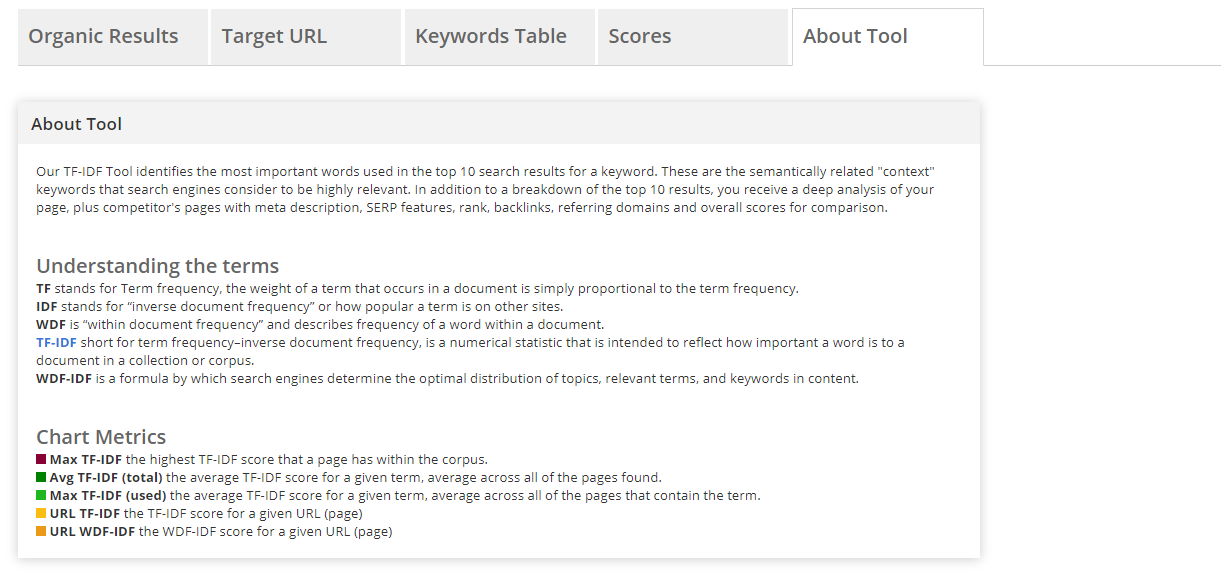1231x574 pixels.
Task: Click the Chart Metrics heading
Action: tap(101, 437)
